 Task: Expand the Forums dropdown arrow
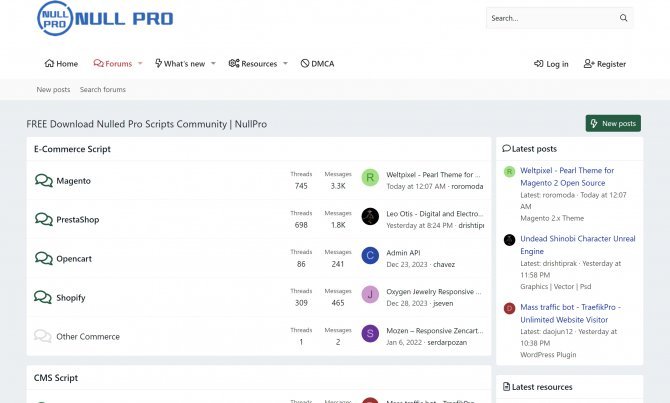coord(140,64)
